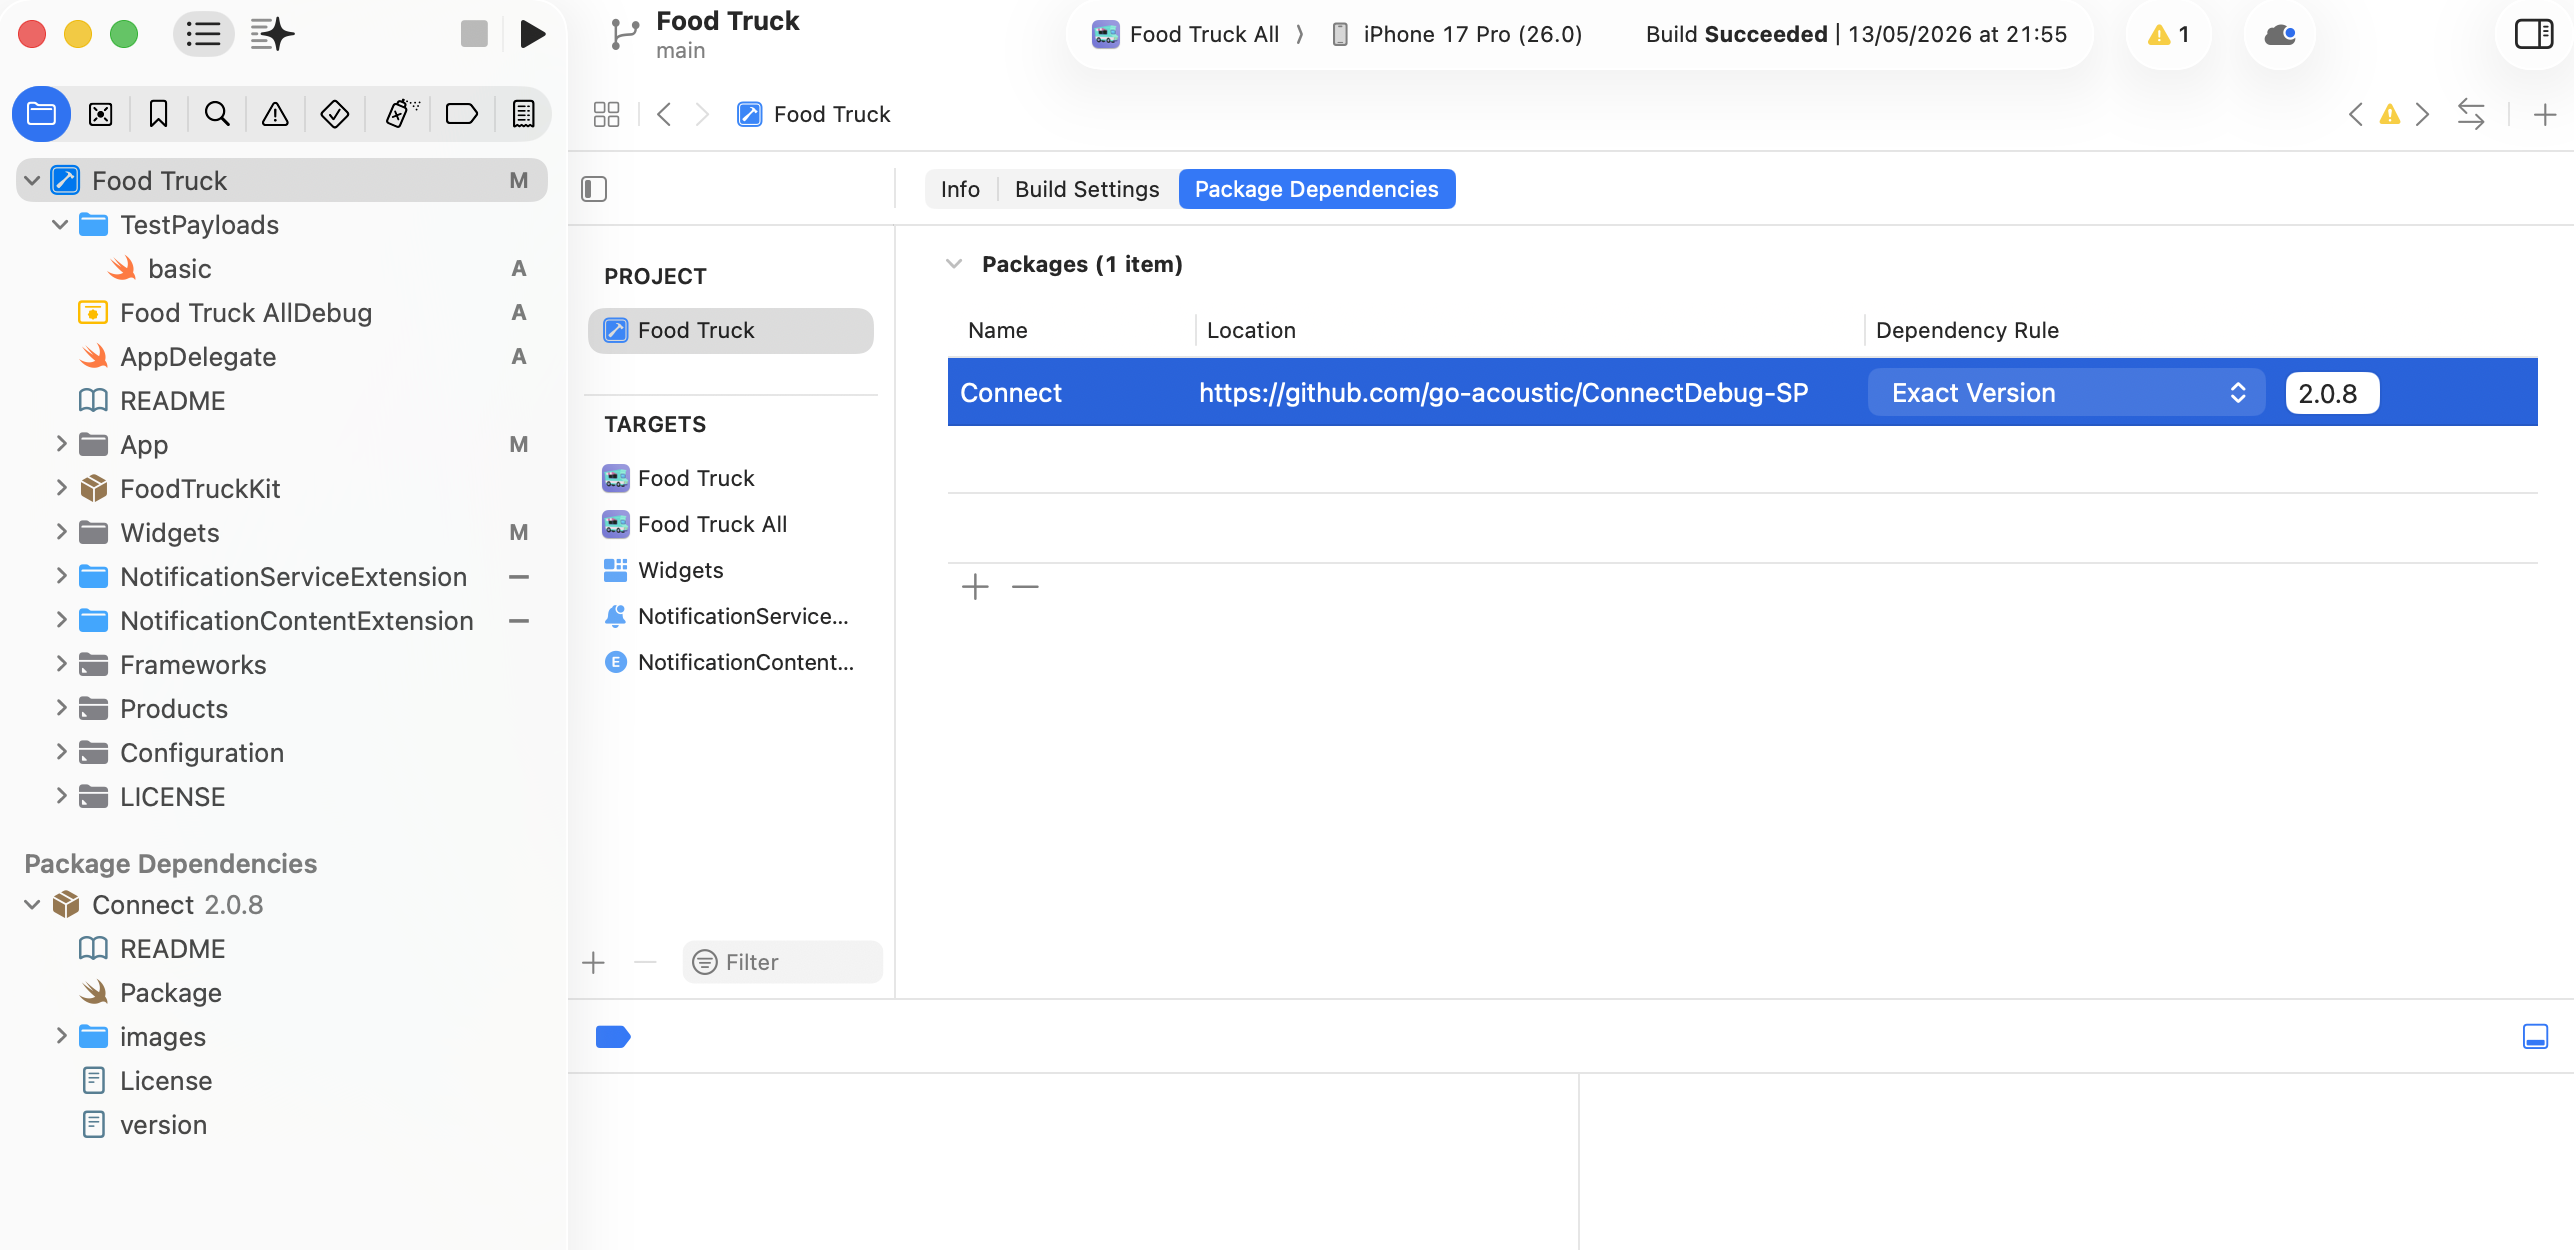Screen dimensions: 2574x1250
Task: Open the coding assistant sparkle icon
Action: click(272, 34)
